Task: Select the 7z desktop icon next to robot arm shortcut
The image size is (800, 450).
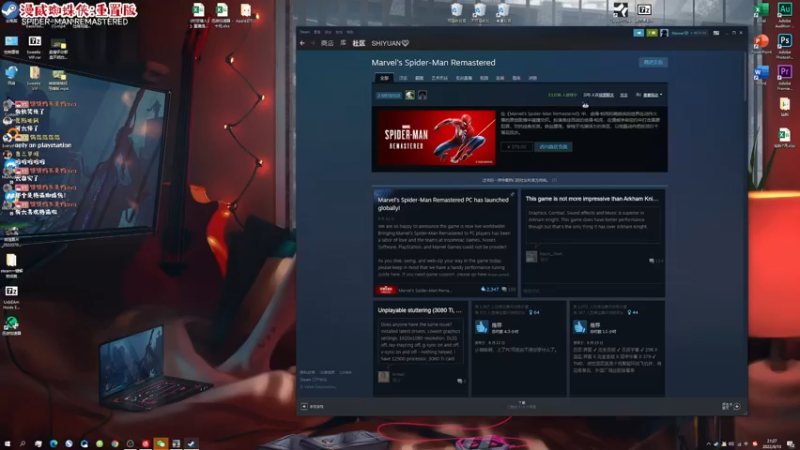Action: pos(644,10)
